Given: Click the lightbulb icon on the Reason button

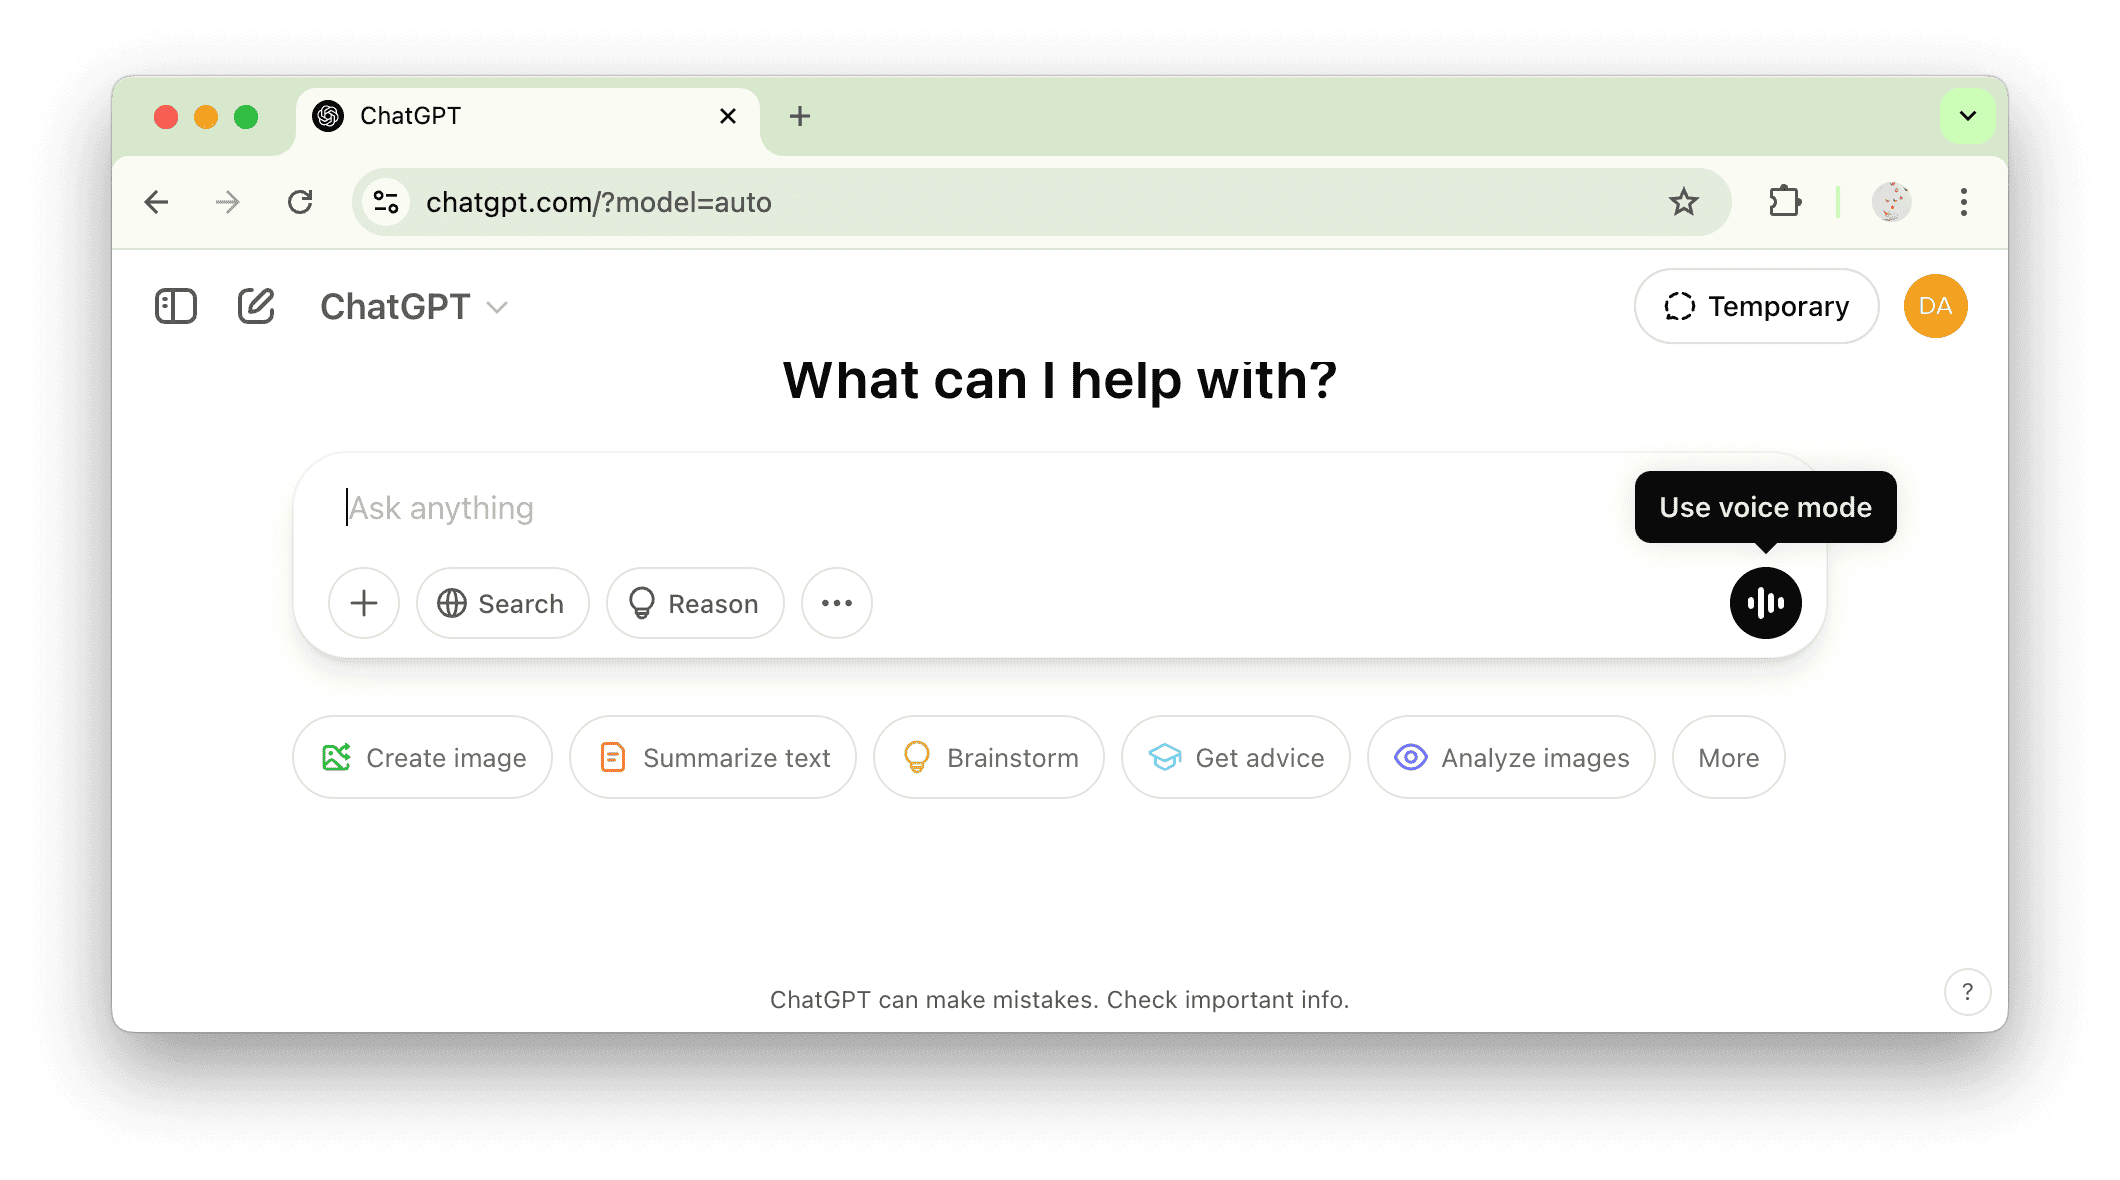Looking at the screenshot, I should (x=642, y=603).
